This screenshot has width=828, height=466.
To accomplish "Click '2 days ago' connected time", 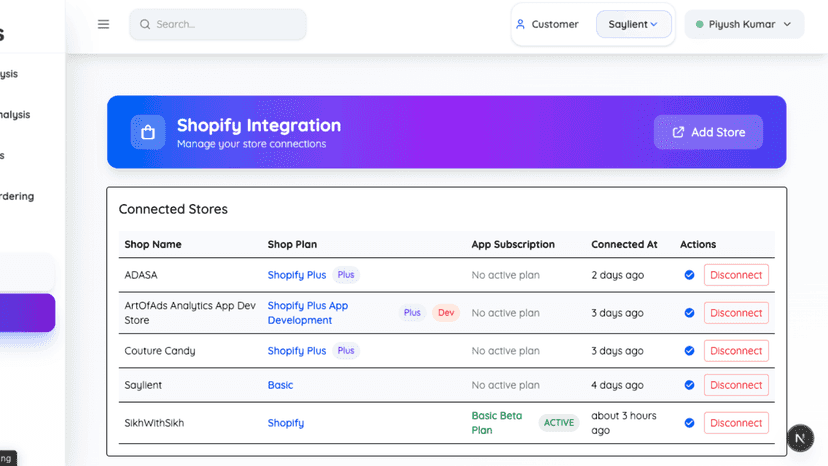I will coord(617,275).
